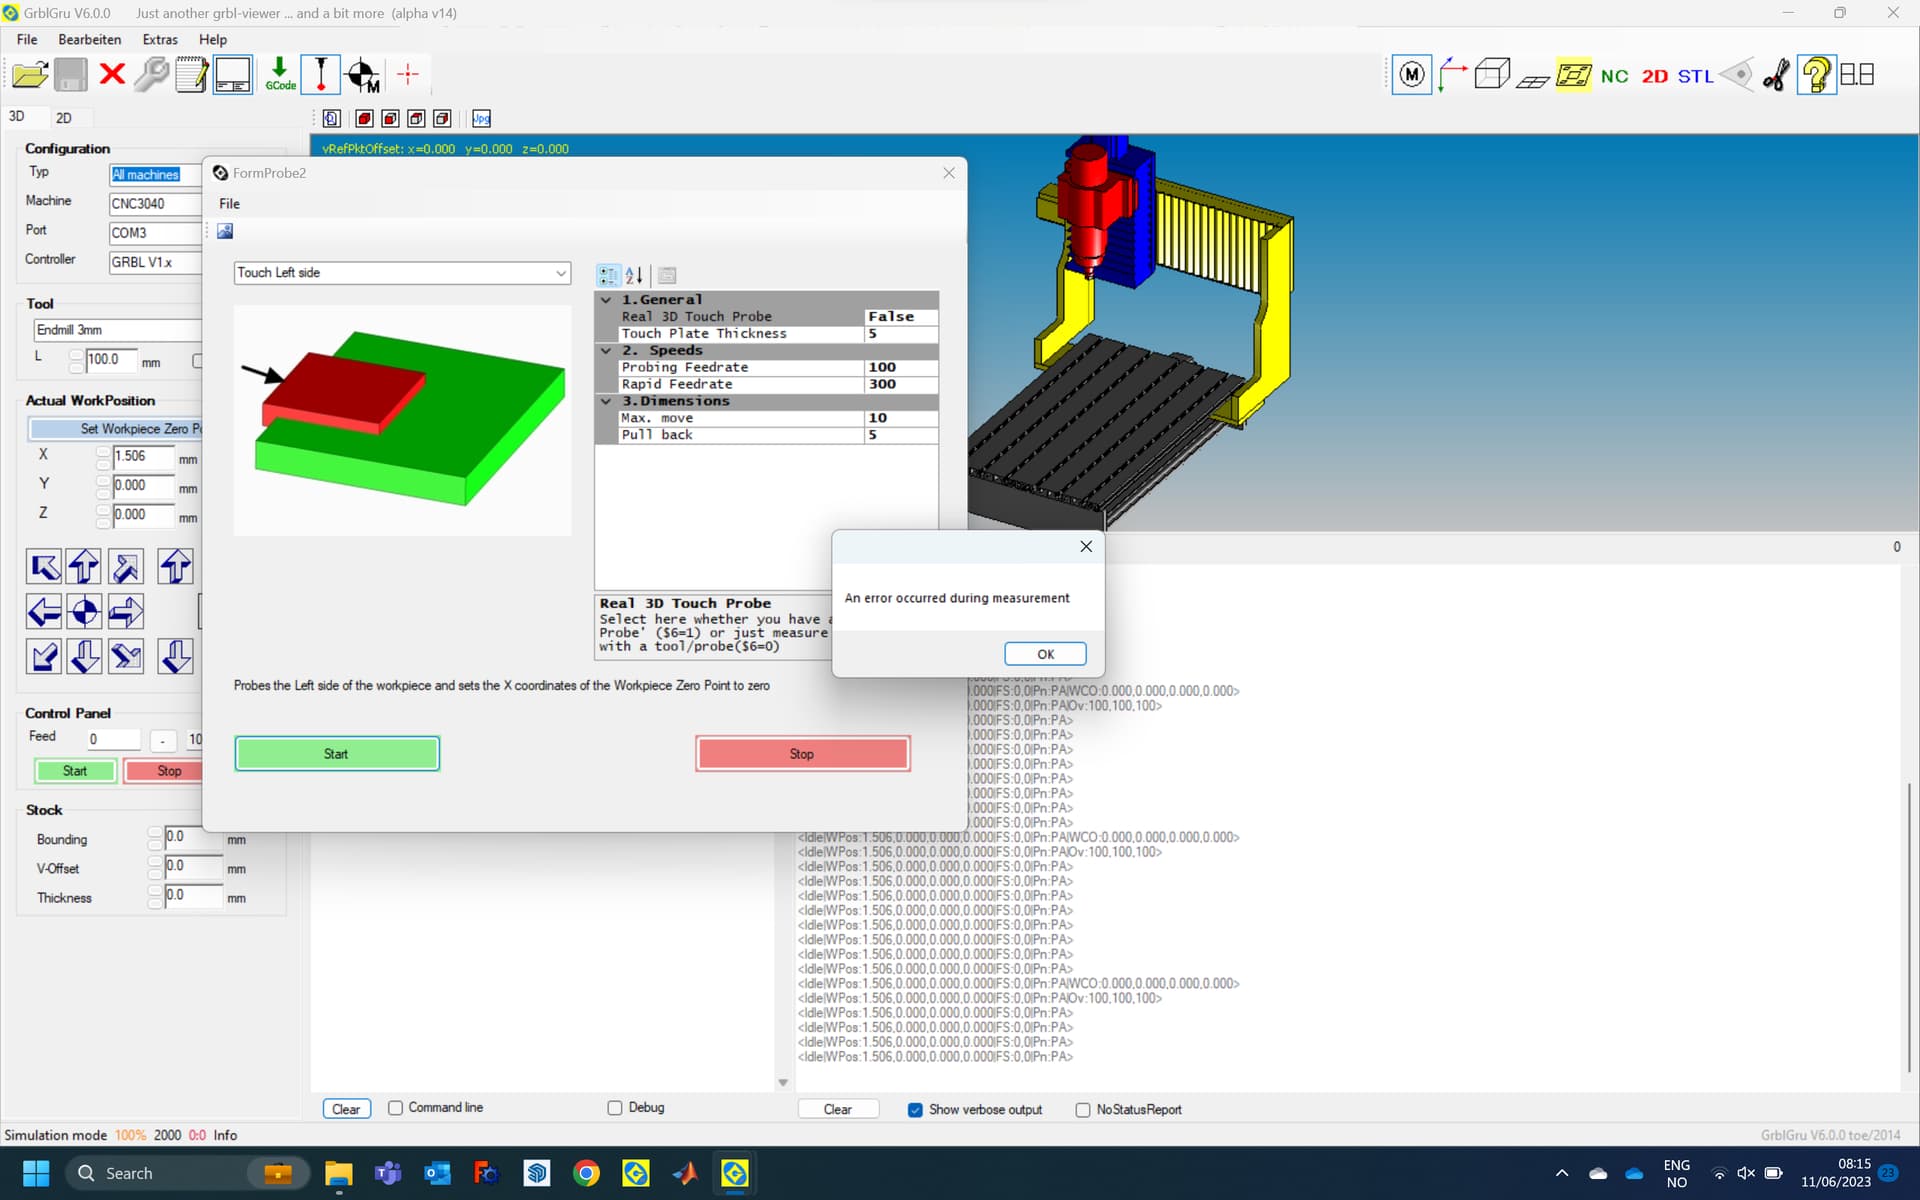
Task: Click the Probing Feedrate value field
Action: coord(900,367)
